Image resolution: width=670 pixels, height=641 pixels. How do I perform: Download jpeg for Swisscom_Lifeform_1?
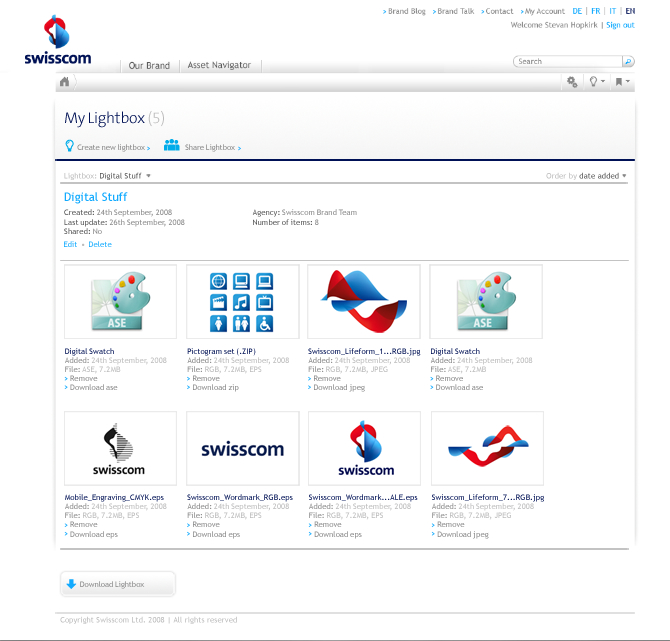339,388
